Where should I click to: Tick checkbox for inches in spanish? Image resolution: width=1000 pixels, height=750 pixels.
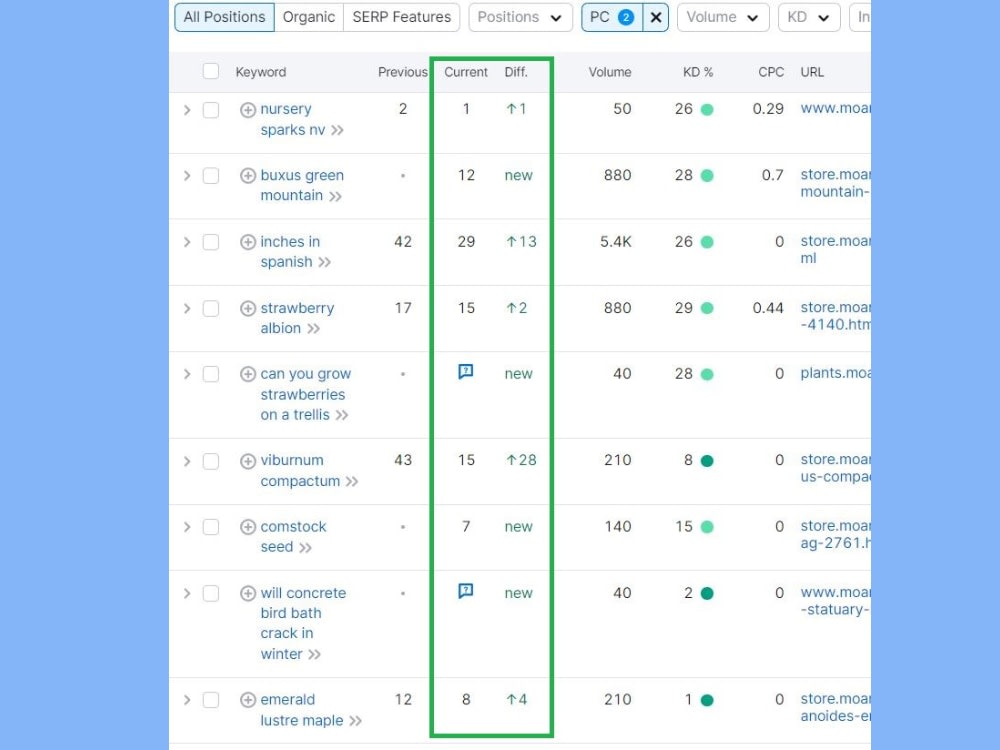pos(211,242)
